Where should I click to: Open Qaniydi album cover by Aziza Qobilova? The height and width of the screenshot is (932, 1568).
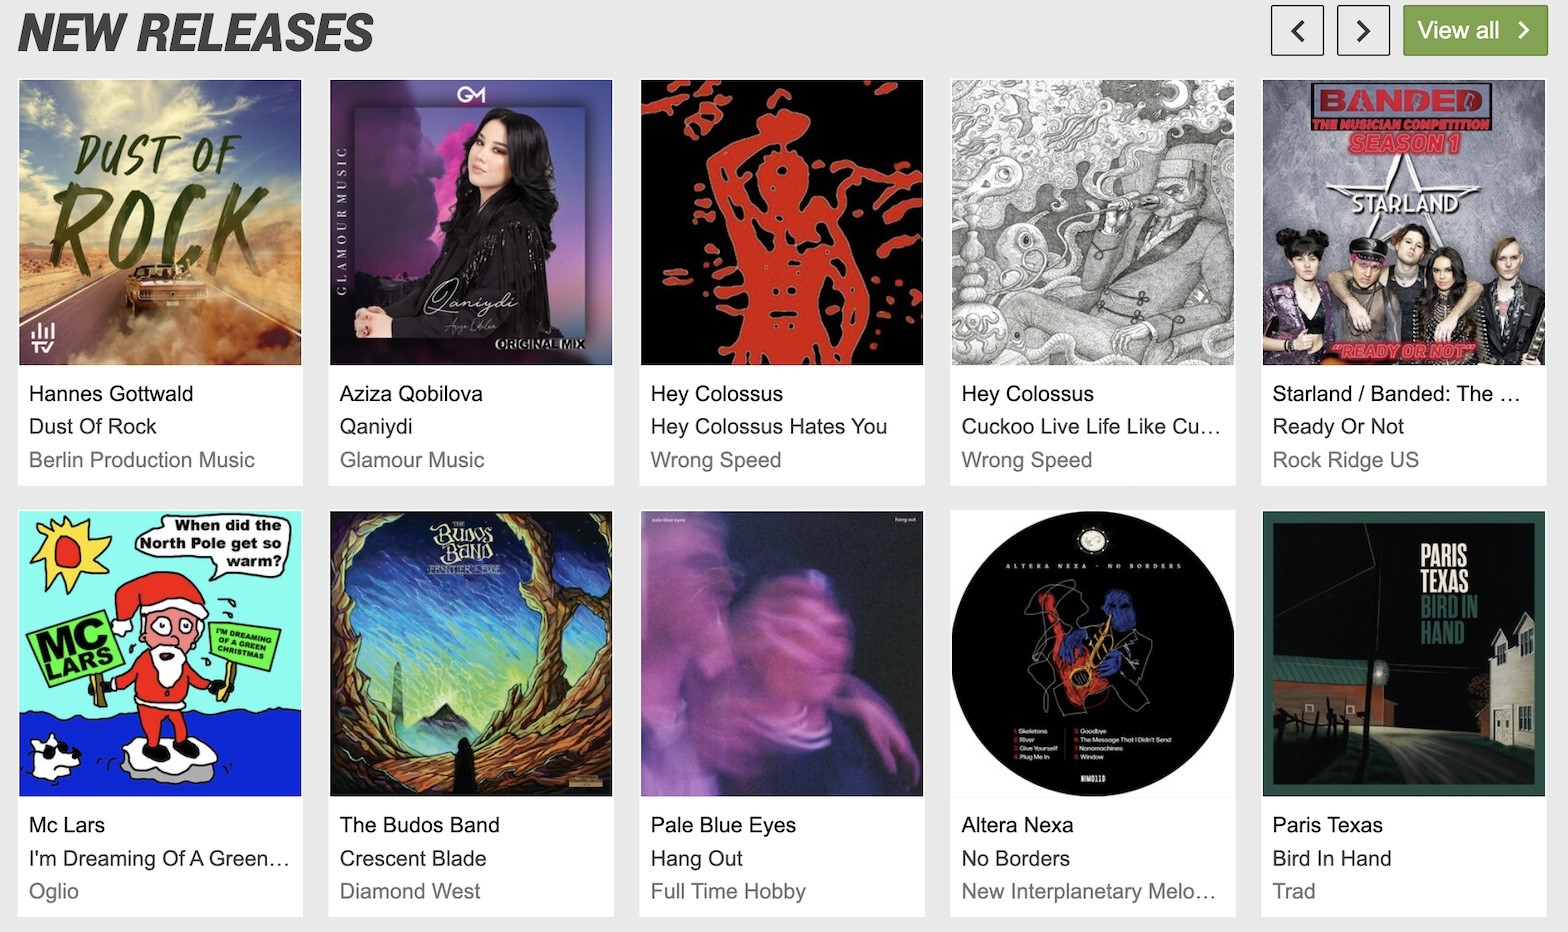(471, 222)
